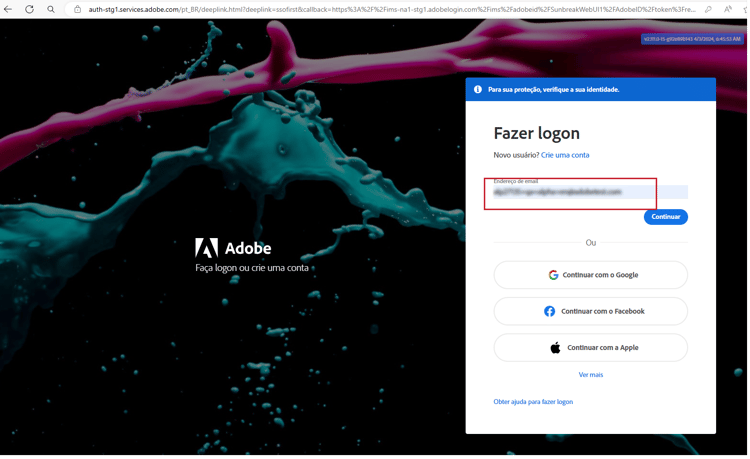The height and width of the screenshot is (459, 750).
Task: Click the info icon in the blue banner
Action: click(477, 89)
